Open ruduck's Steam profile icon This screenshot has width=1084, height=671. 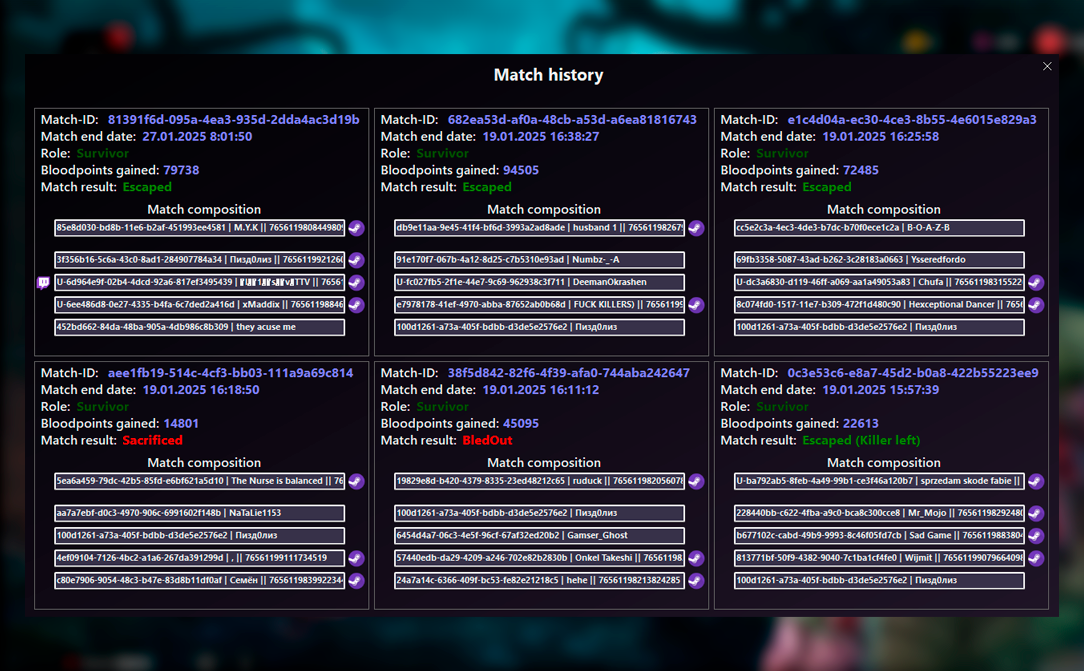click(696, 481)
